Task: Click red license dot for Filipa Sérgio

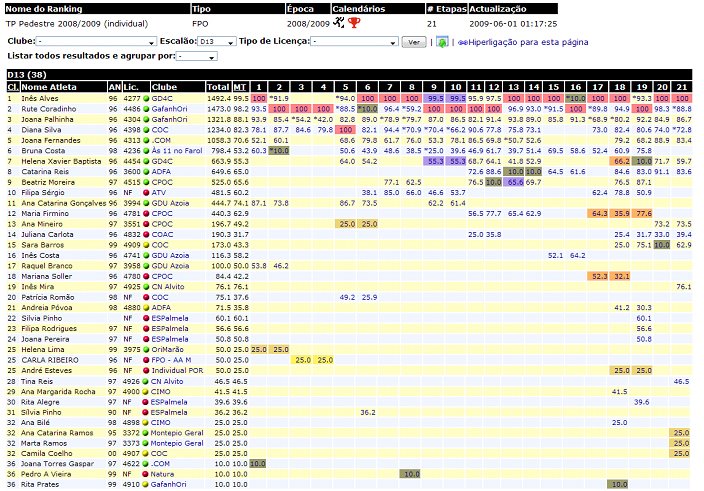Action: coord(145,193)
